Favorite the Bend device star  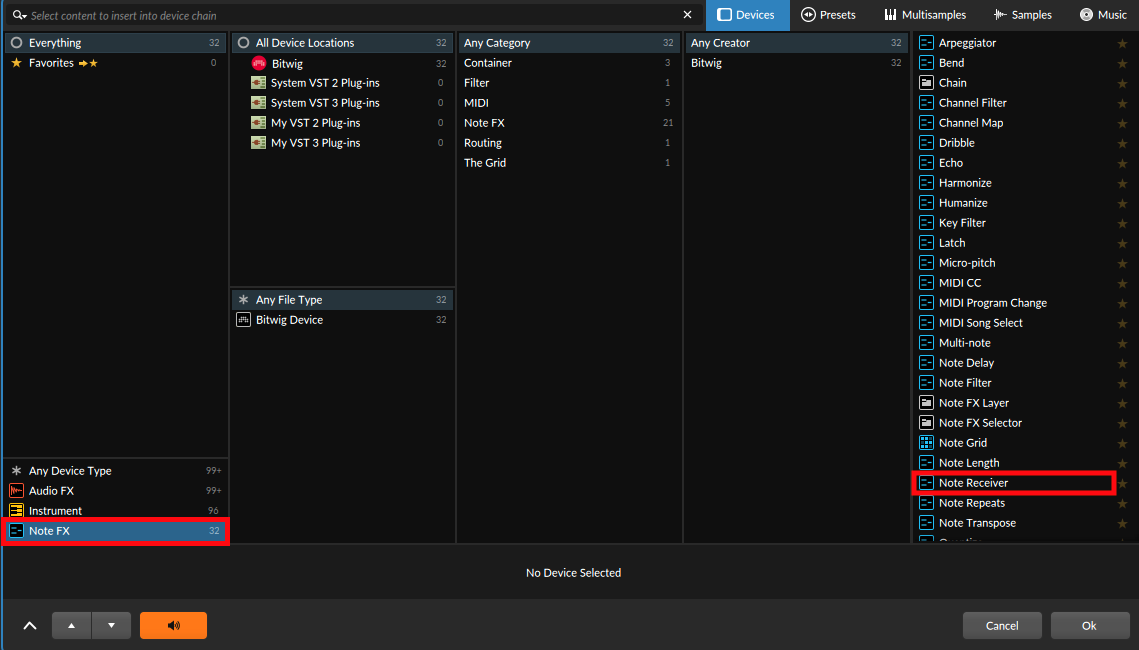[x=1122, y=63]
